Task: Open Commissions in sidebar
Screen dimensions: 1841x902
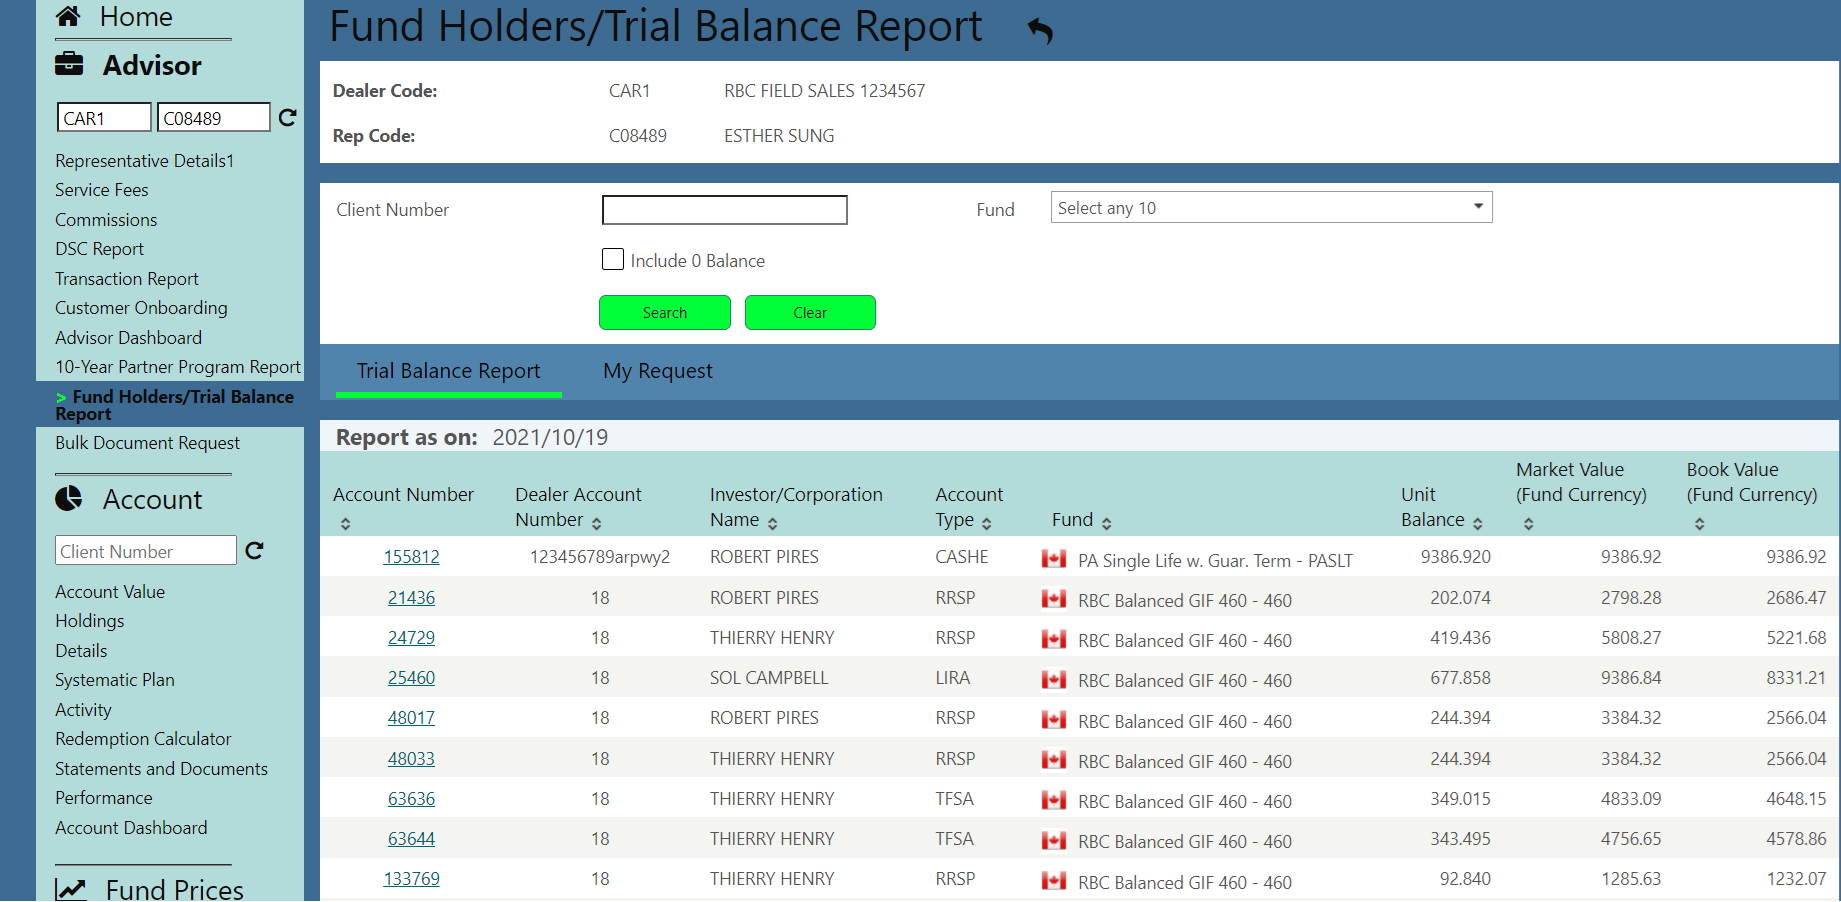Action: coord(106,220)
